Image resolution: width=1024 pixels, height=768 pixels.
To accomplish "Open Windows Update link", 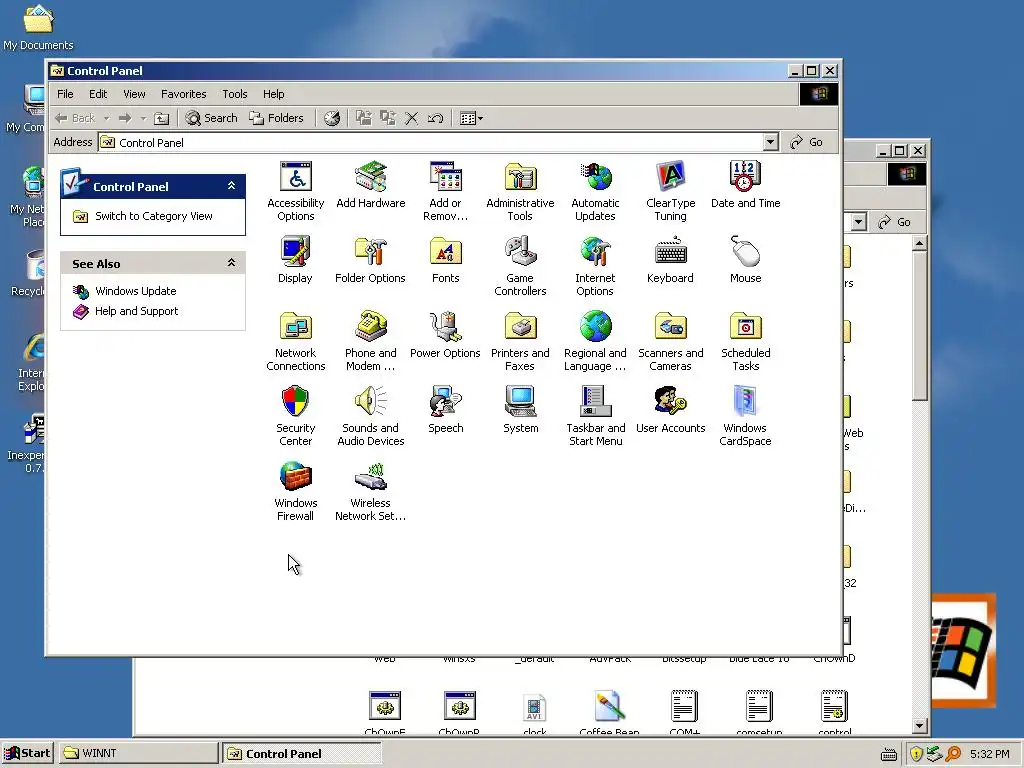I will click(135, 291).
